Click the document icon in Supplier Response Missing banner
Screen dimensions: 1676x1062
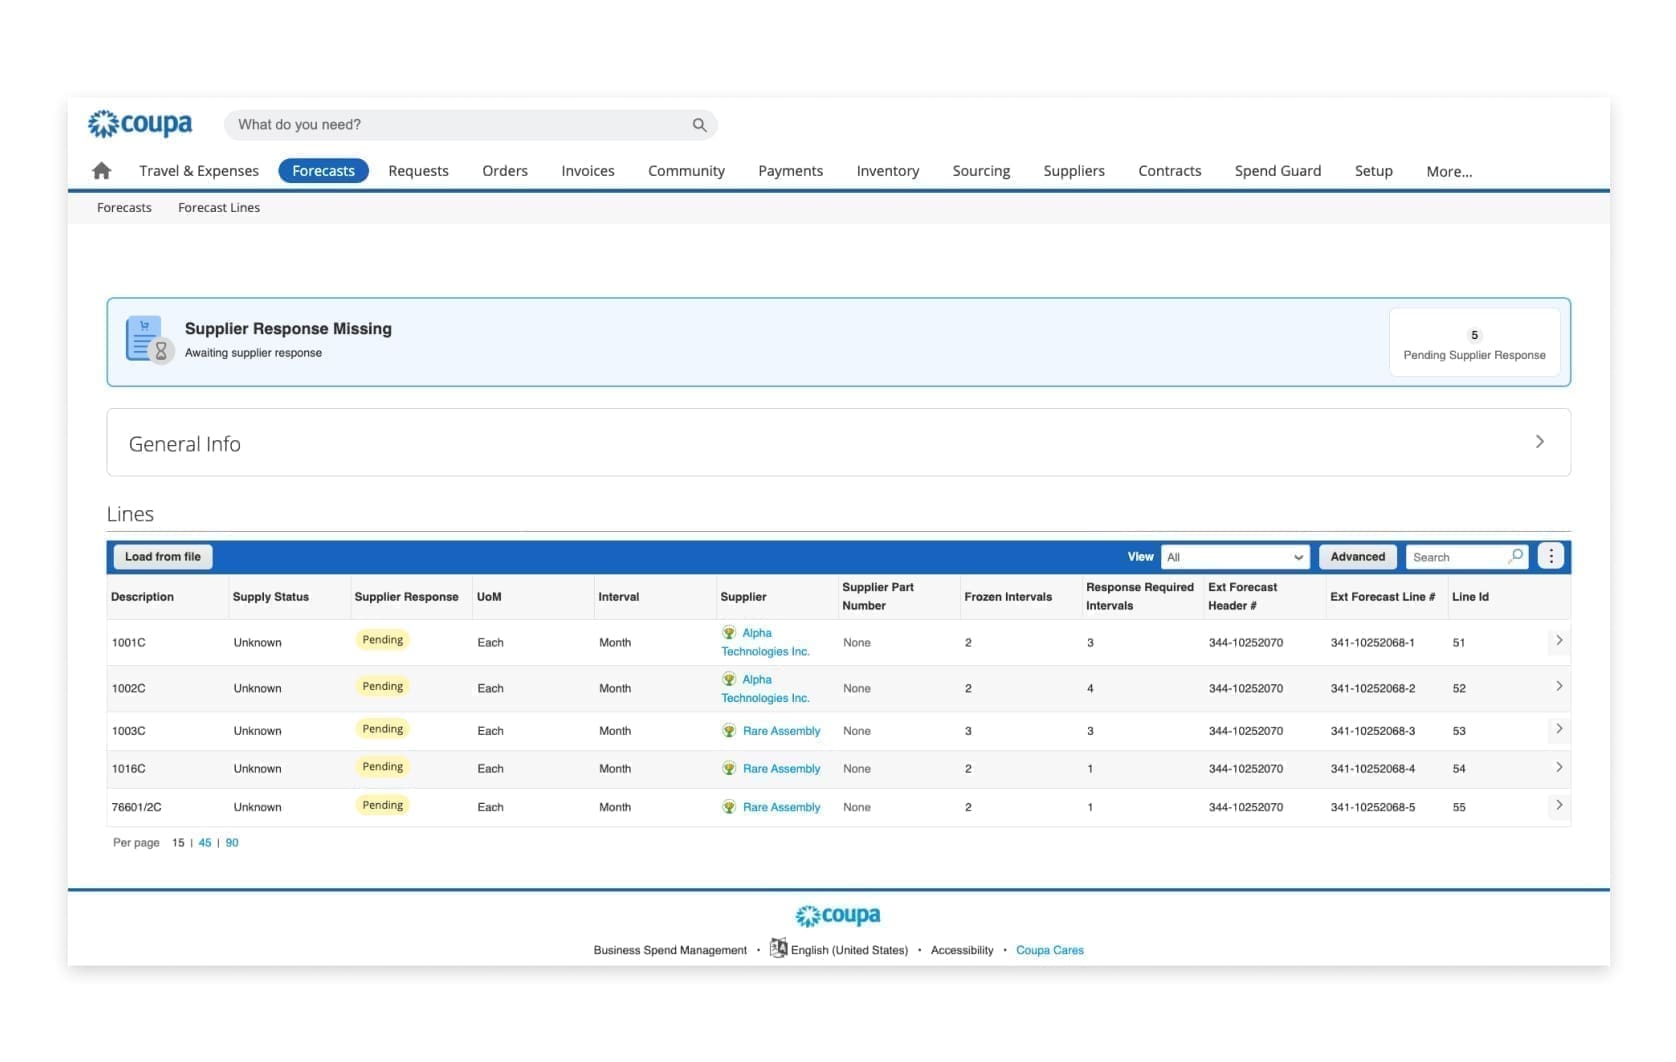[144, 337]
